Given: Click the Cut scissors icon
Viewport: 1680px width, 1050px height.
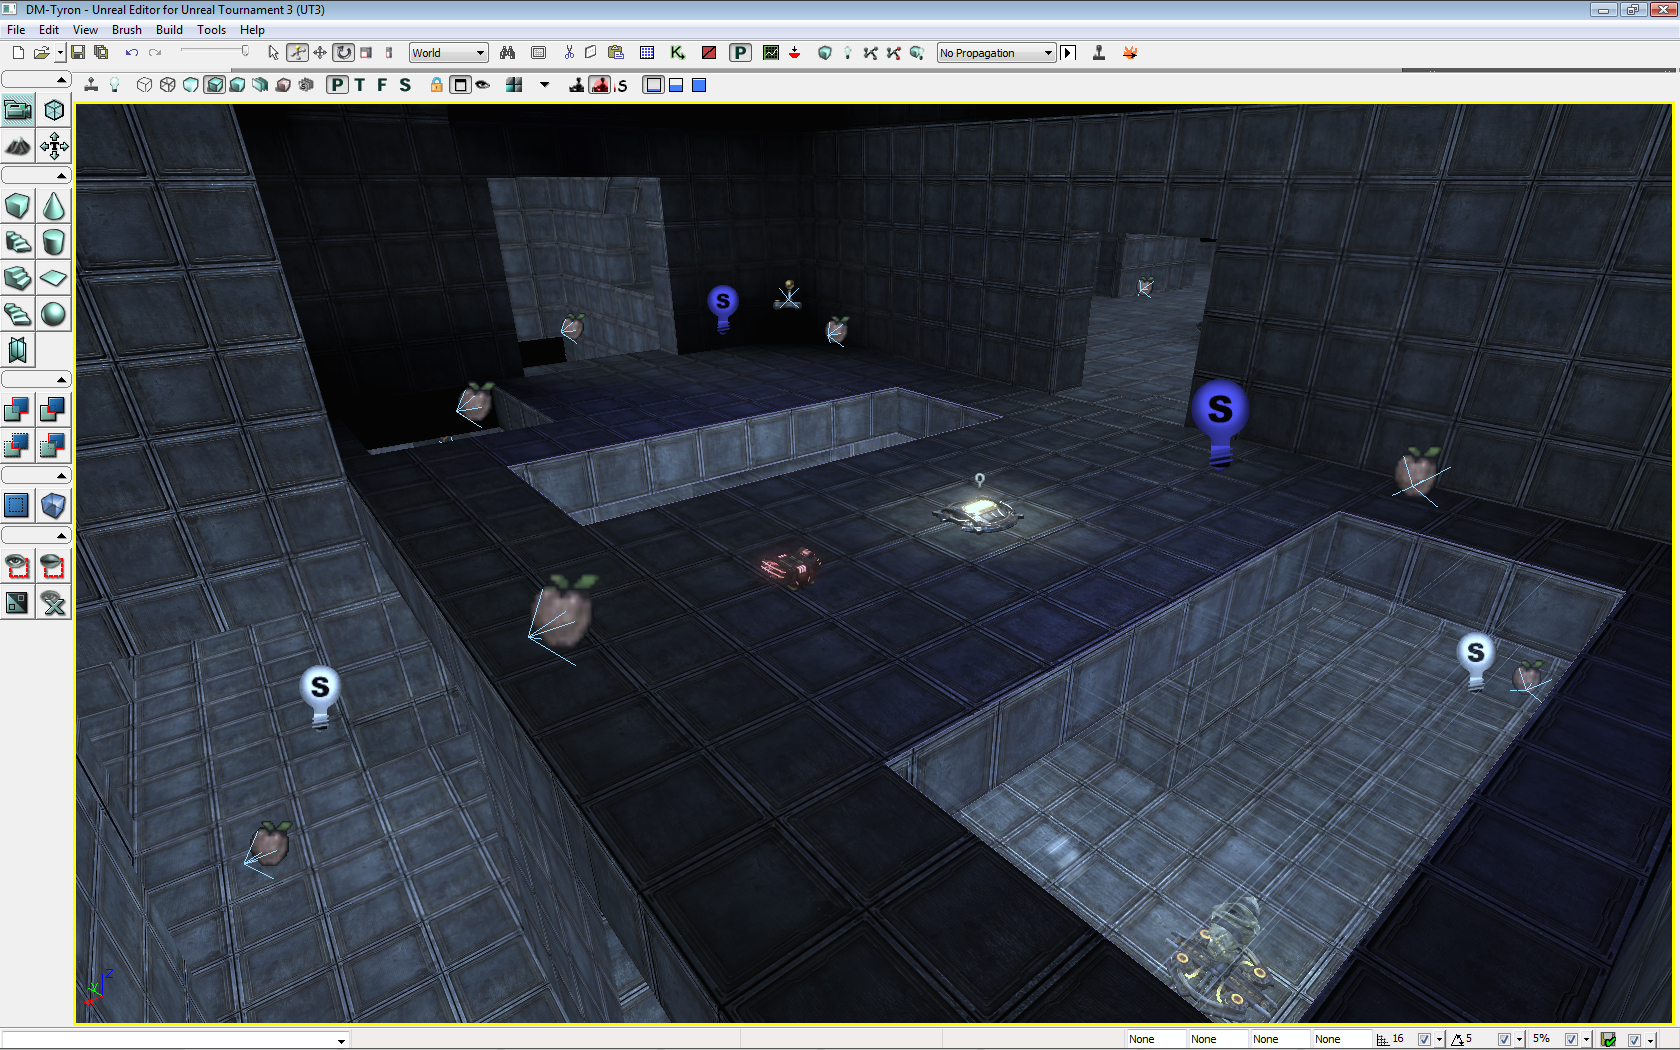Looking at the screenshot, I should [569, 53].
